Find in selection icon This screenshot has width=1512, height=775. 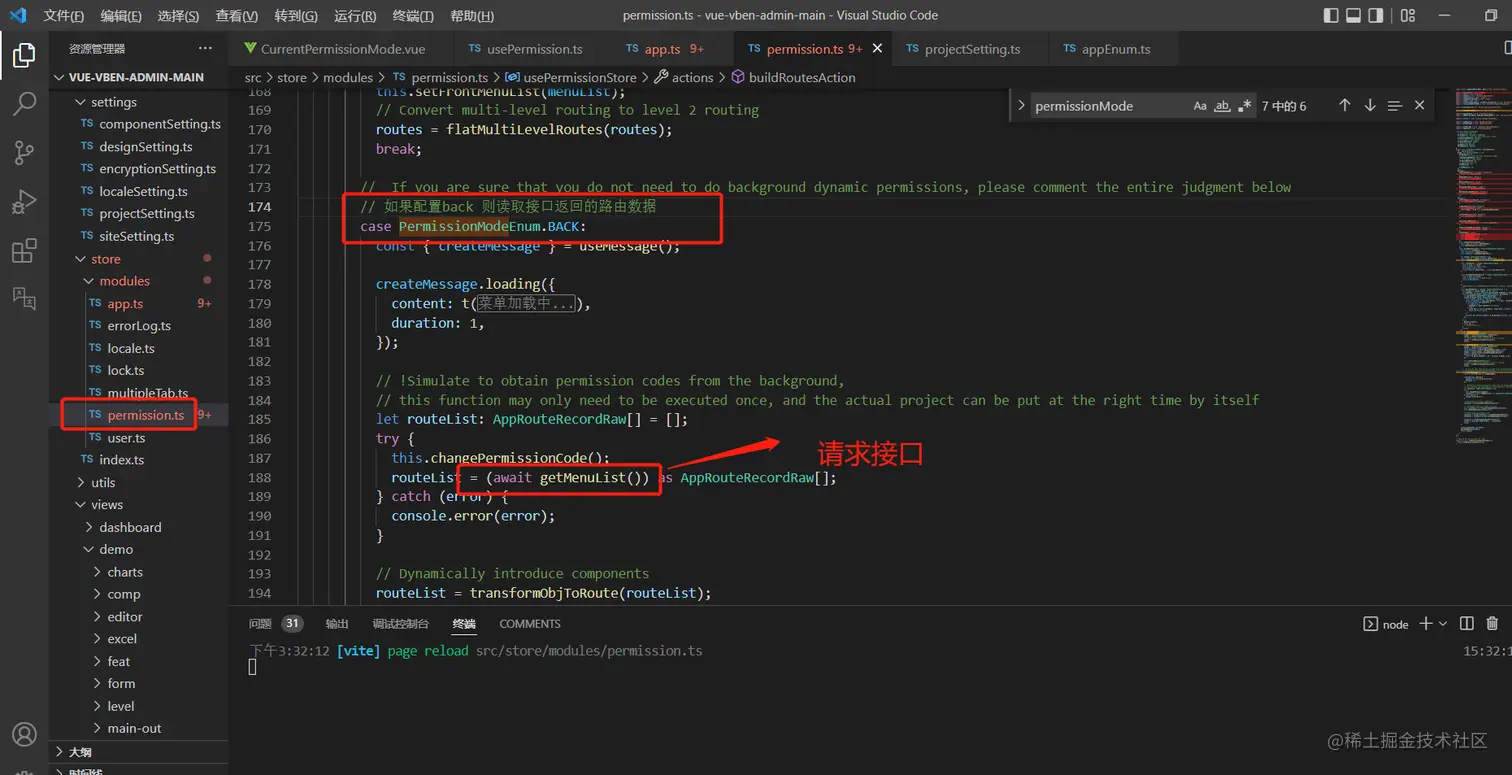(x=1395, y=105)
